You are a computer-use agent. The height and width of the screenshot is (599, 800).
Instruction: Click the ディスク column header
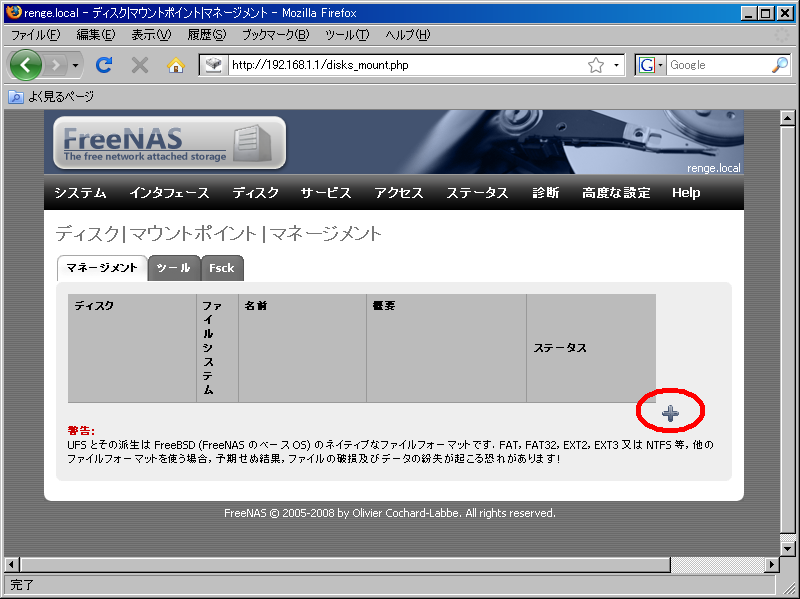[x=132, y=348]
